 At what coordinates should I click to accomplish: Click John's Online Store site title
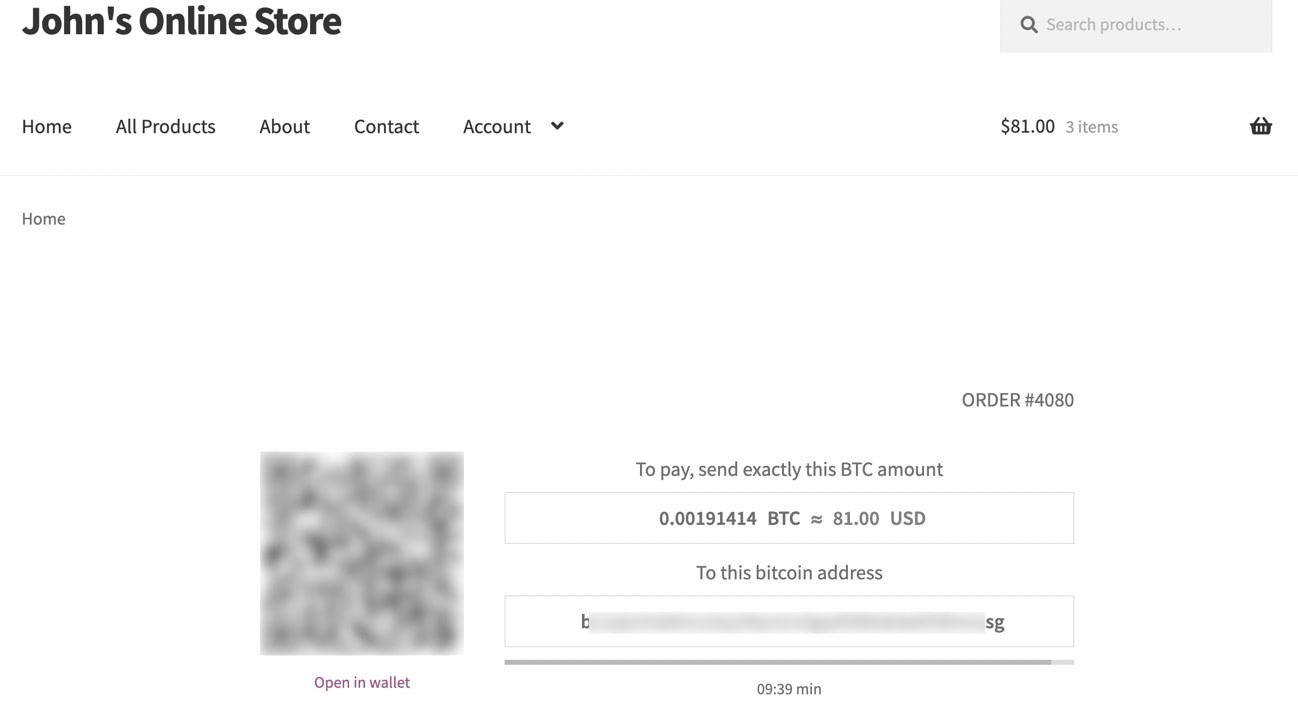point(181,21)
